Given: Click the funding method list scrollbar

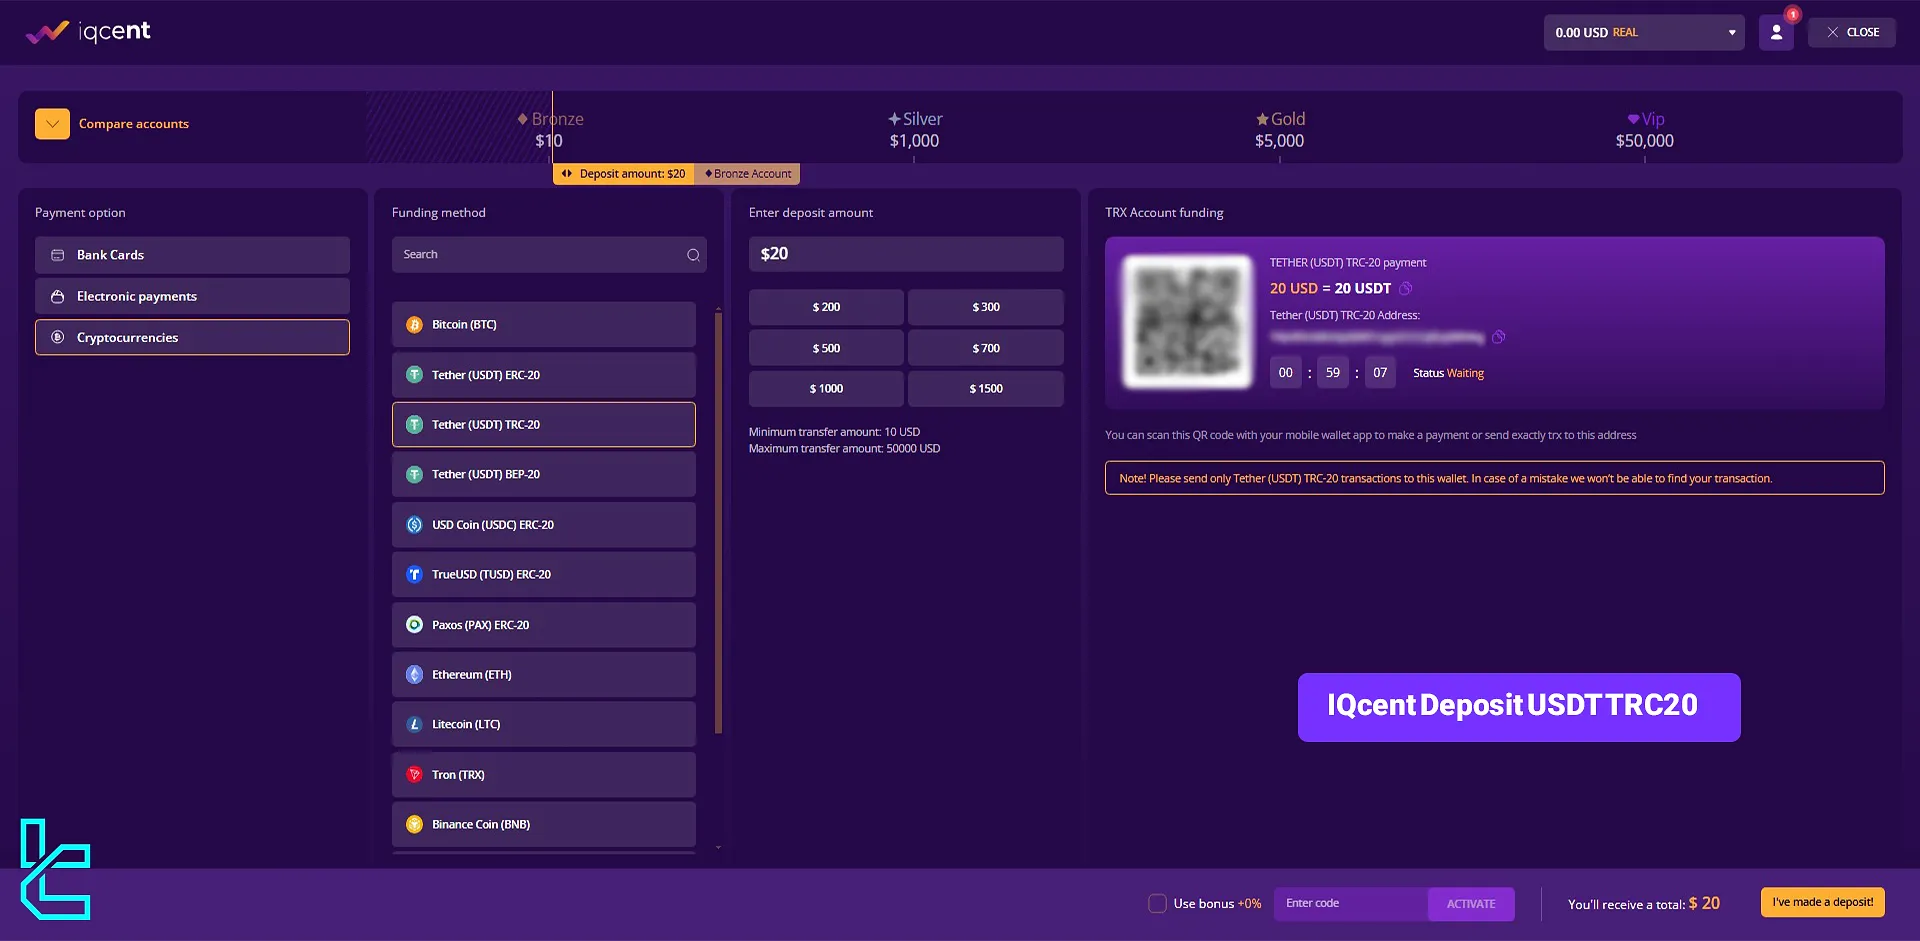Looking at the screenshot, I should pos(718,523).
